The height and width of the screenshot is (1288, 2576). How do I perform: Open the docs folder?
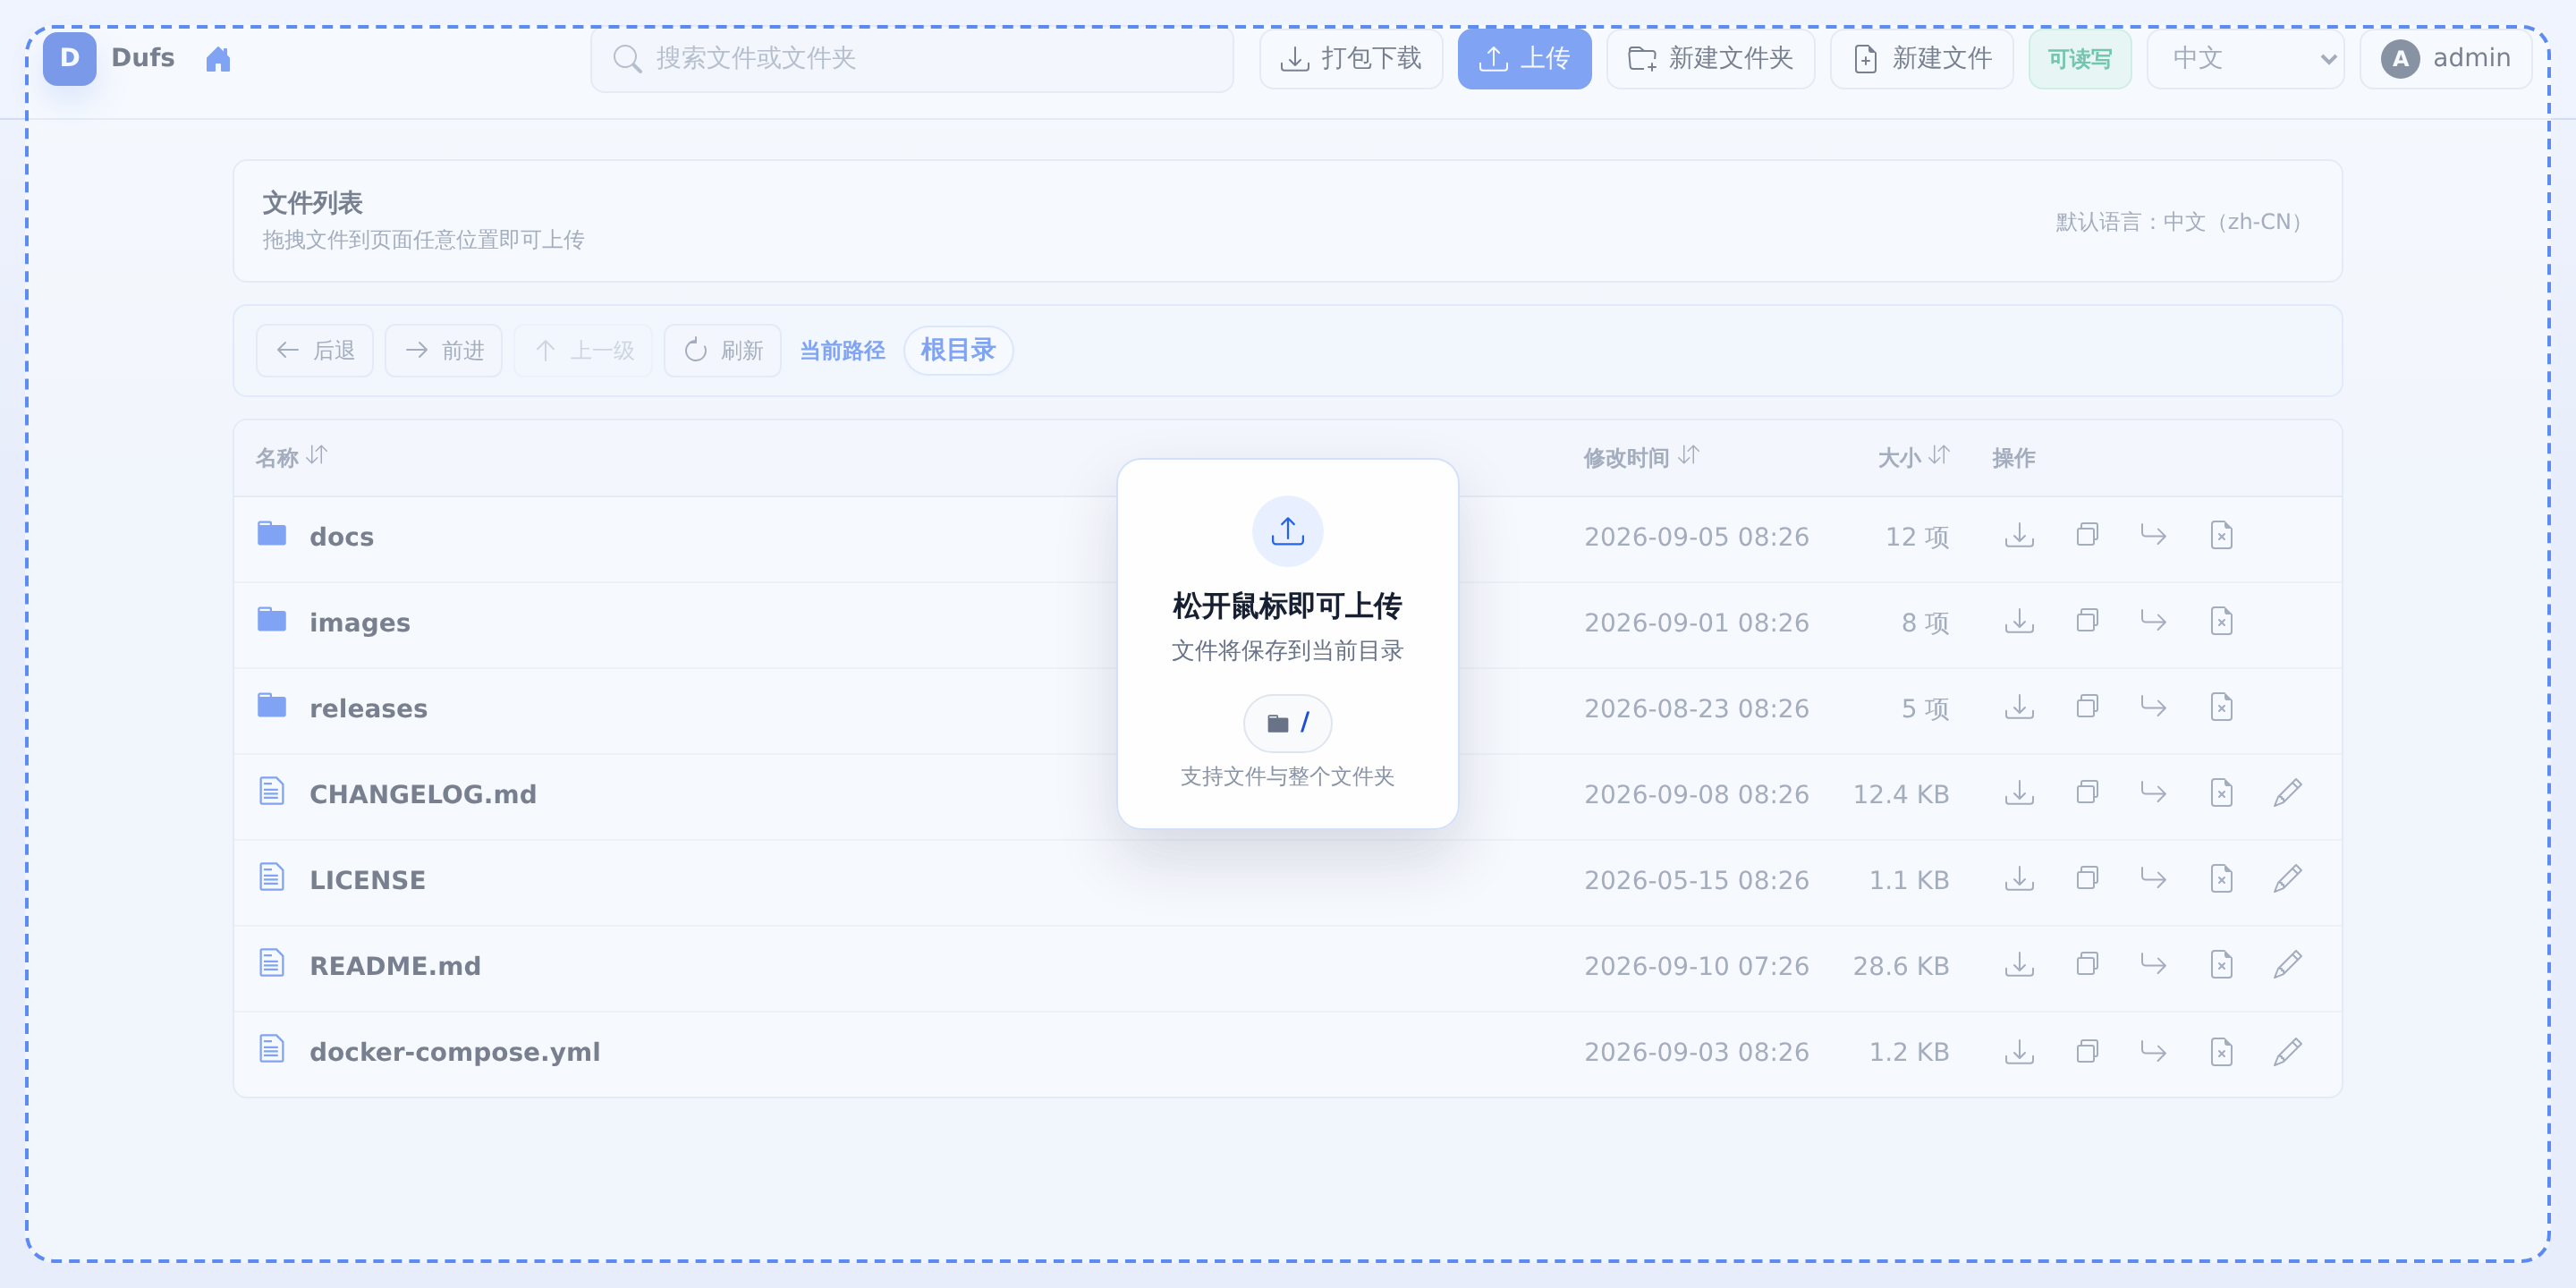341,537
